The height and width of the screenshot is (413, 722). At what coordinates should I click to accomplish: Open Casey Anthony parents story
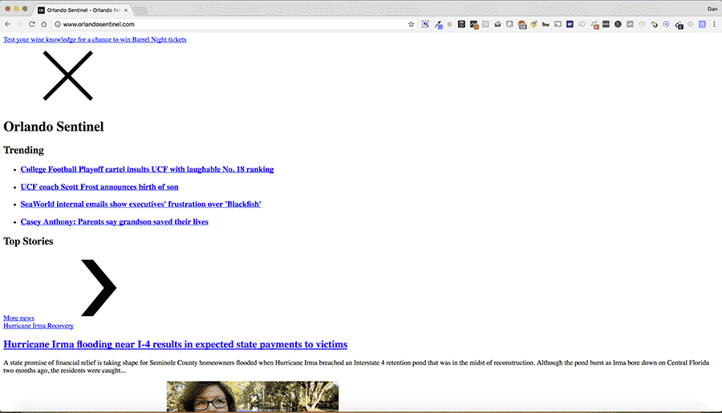[x=114, y=221]
